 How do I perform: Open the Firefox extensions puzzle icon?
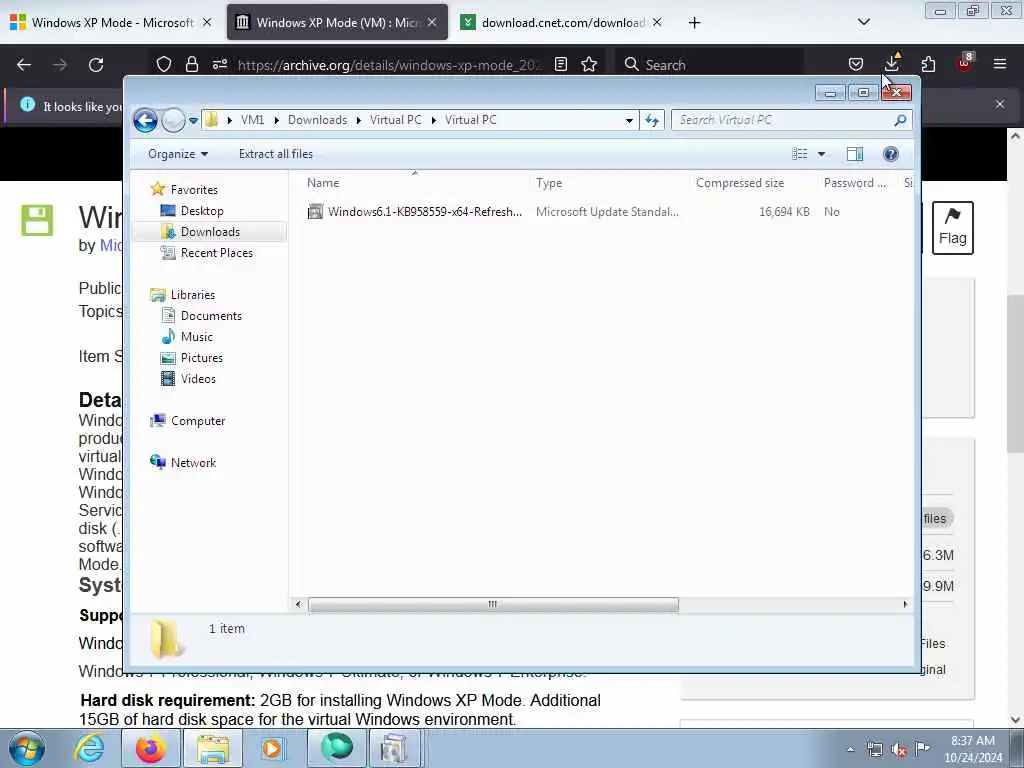928,65
